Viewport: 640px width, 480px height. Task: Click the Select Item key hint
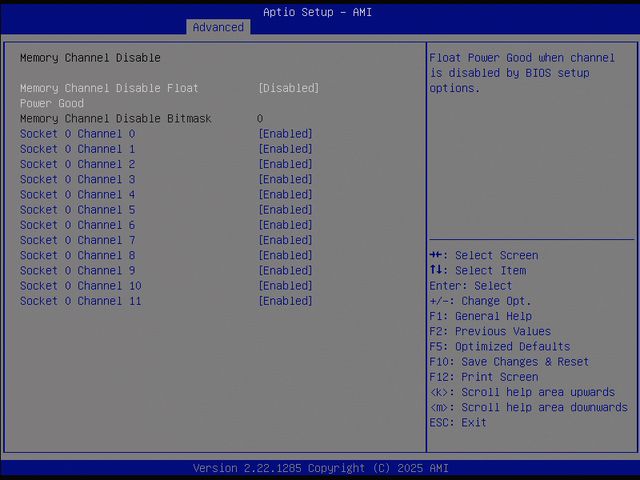pos(478,271)
